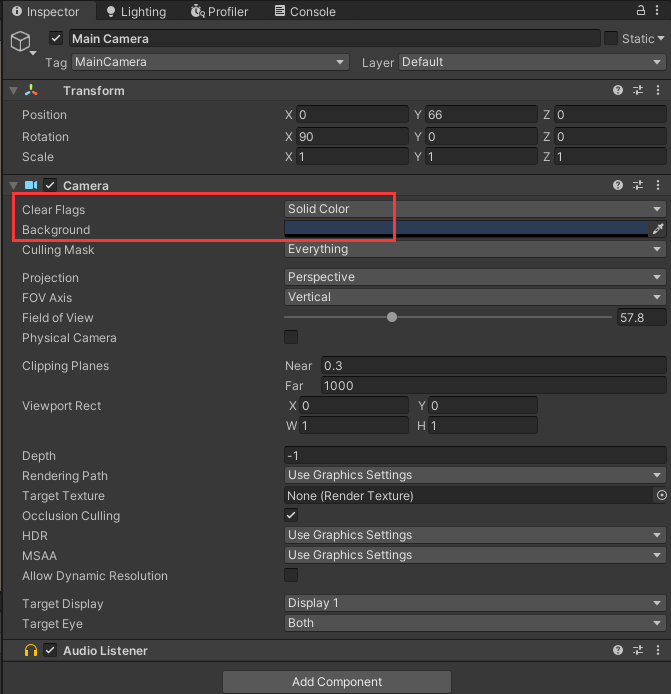Click the Rotation X field
The width and height of the screenshot is (671, 694).
coord(352,136)
